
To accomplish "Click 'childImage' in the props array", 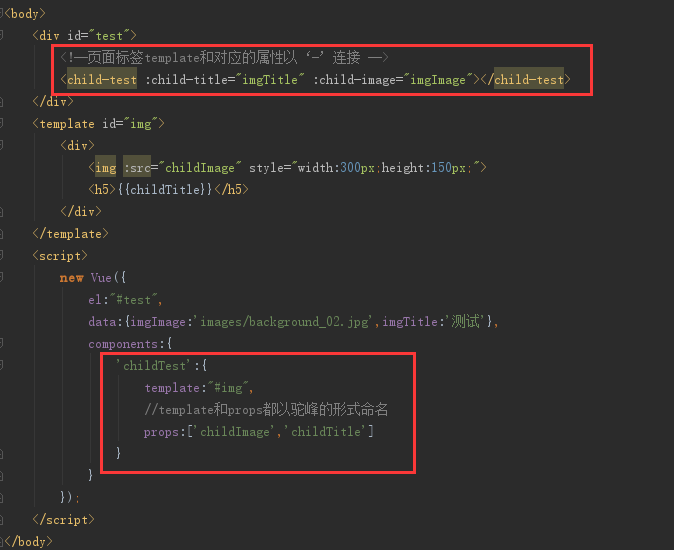I will tap(235, 431).
